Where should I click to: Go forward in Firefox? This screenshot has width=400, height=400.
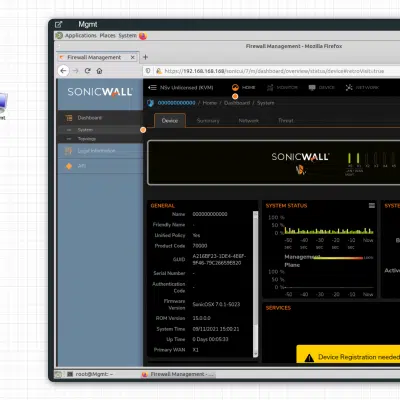(x=76, y=71)
